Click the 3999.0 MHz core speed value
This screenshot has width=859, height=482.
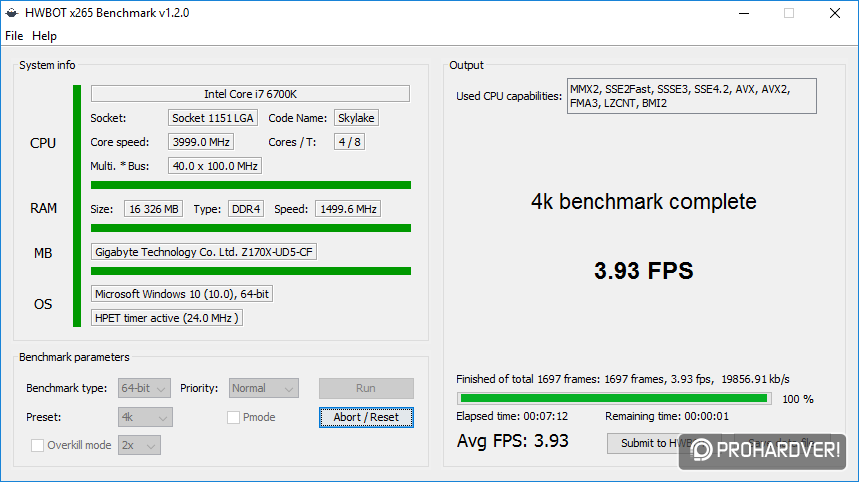(201, 142)
